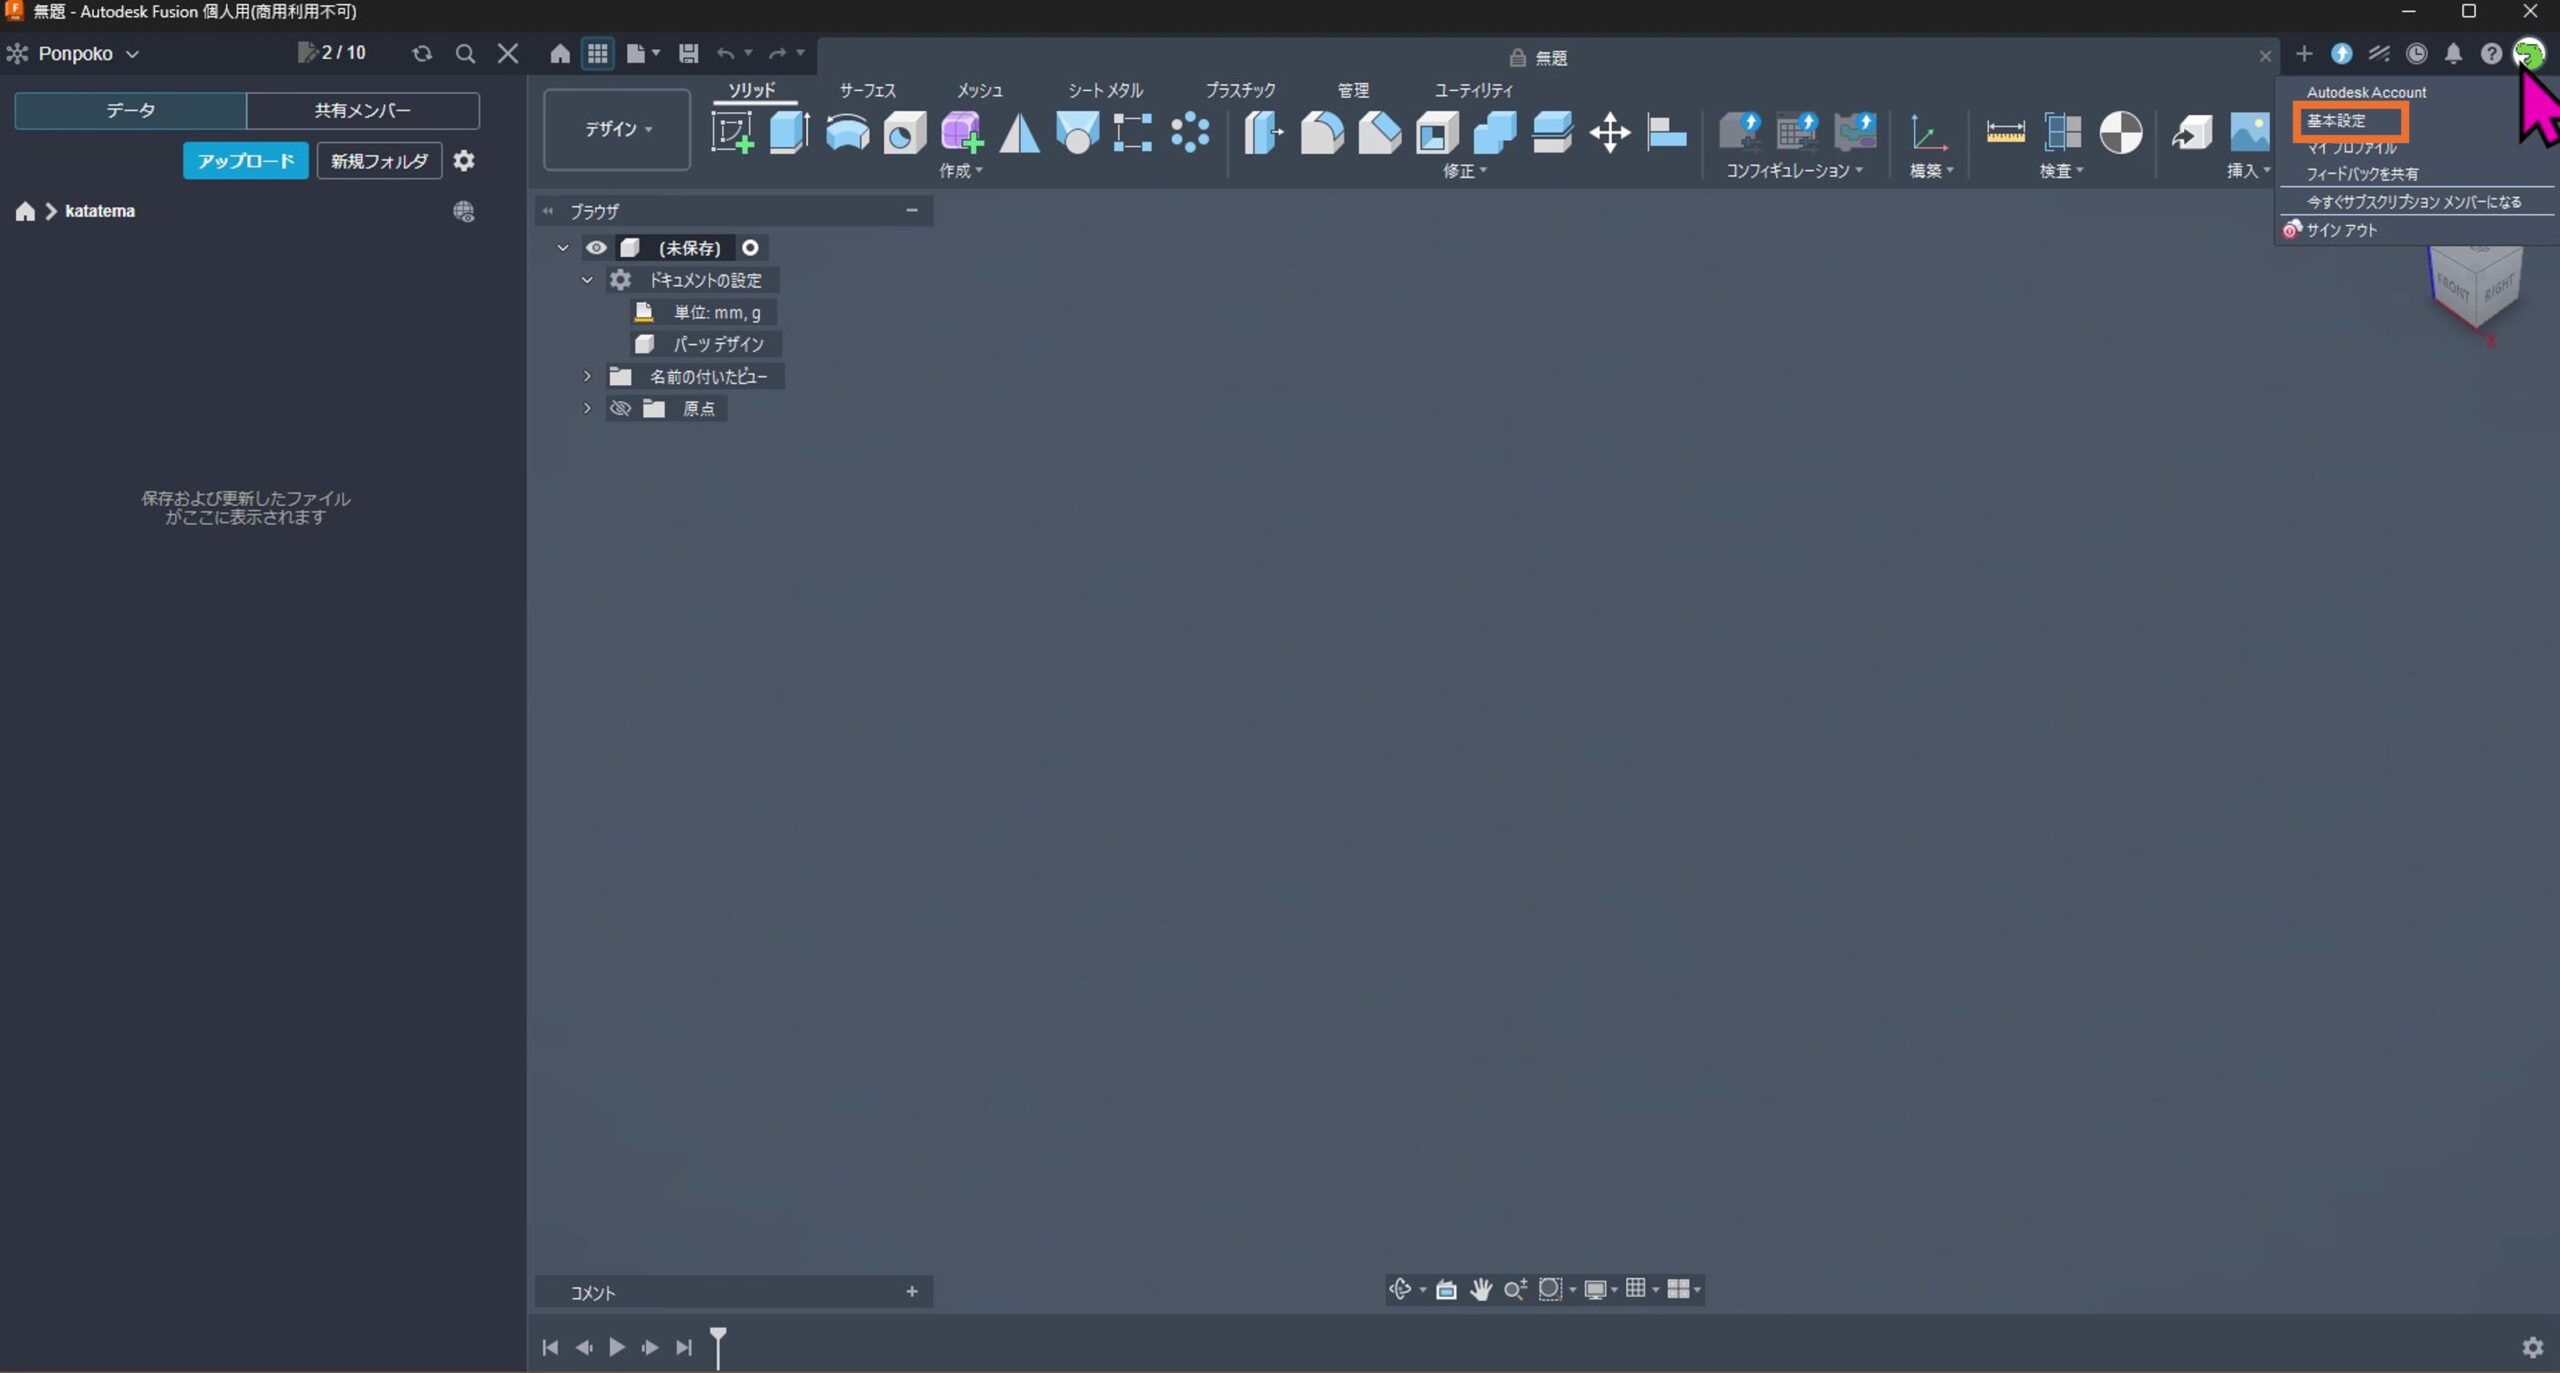Screen dimensions: 2560x1373
Task: Click the New Folder (新規フォルダ) button
Action: 379,161
